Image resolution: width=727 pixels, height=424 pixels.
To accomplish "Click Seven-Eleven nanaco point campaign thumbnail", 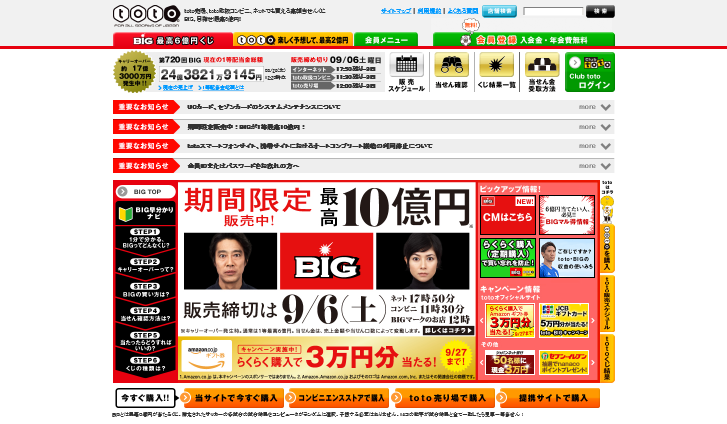I will coord(564,362).
